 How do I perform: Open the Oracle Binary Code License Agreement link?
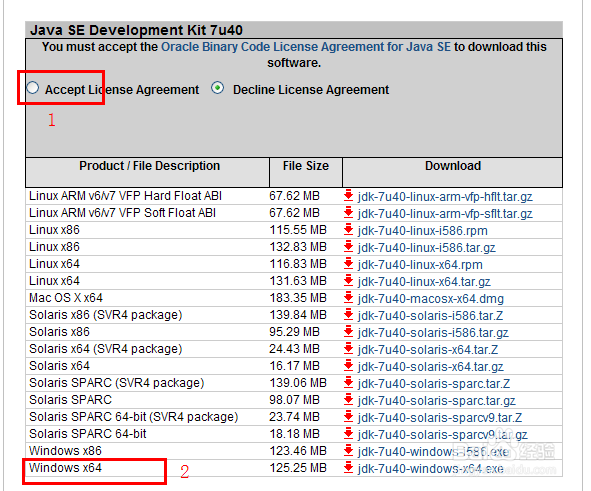click(306, 47)
